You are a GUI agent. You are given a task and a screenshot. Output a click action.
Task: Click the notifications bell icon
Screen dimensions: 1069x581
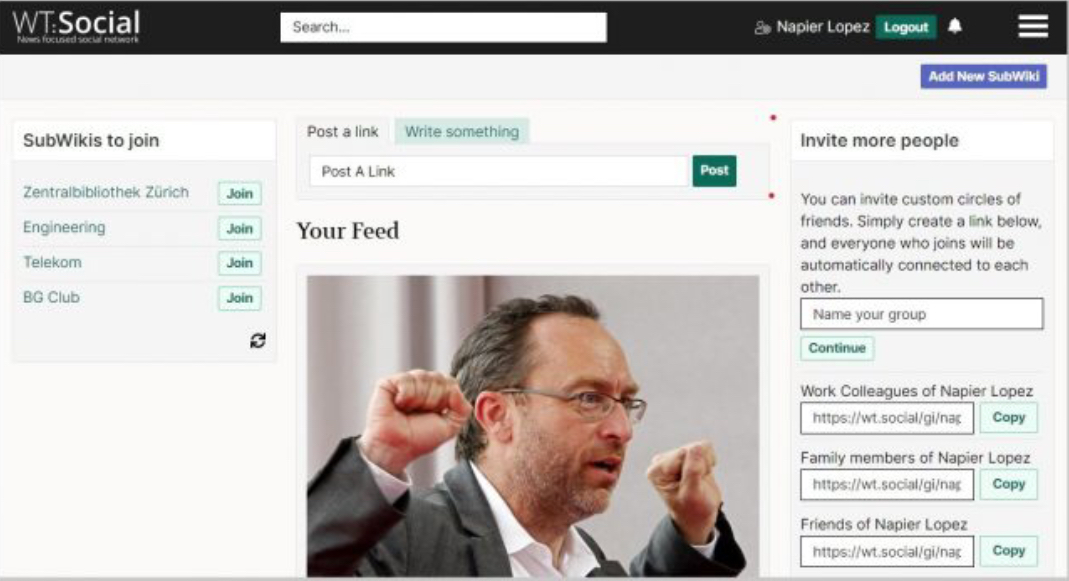click(x=954, y=26)
